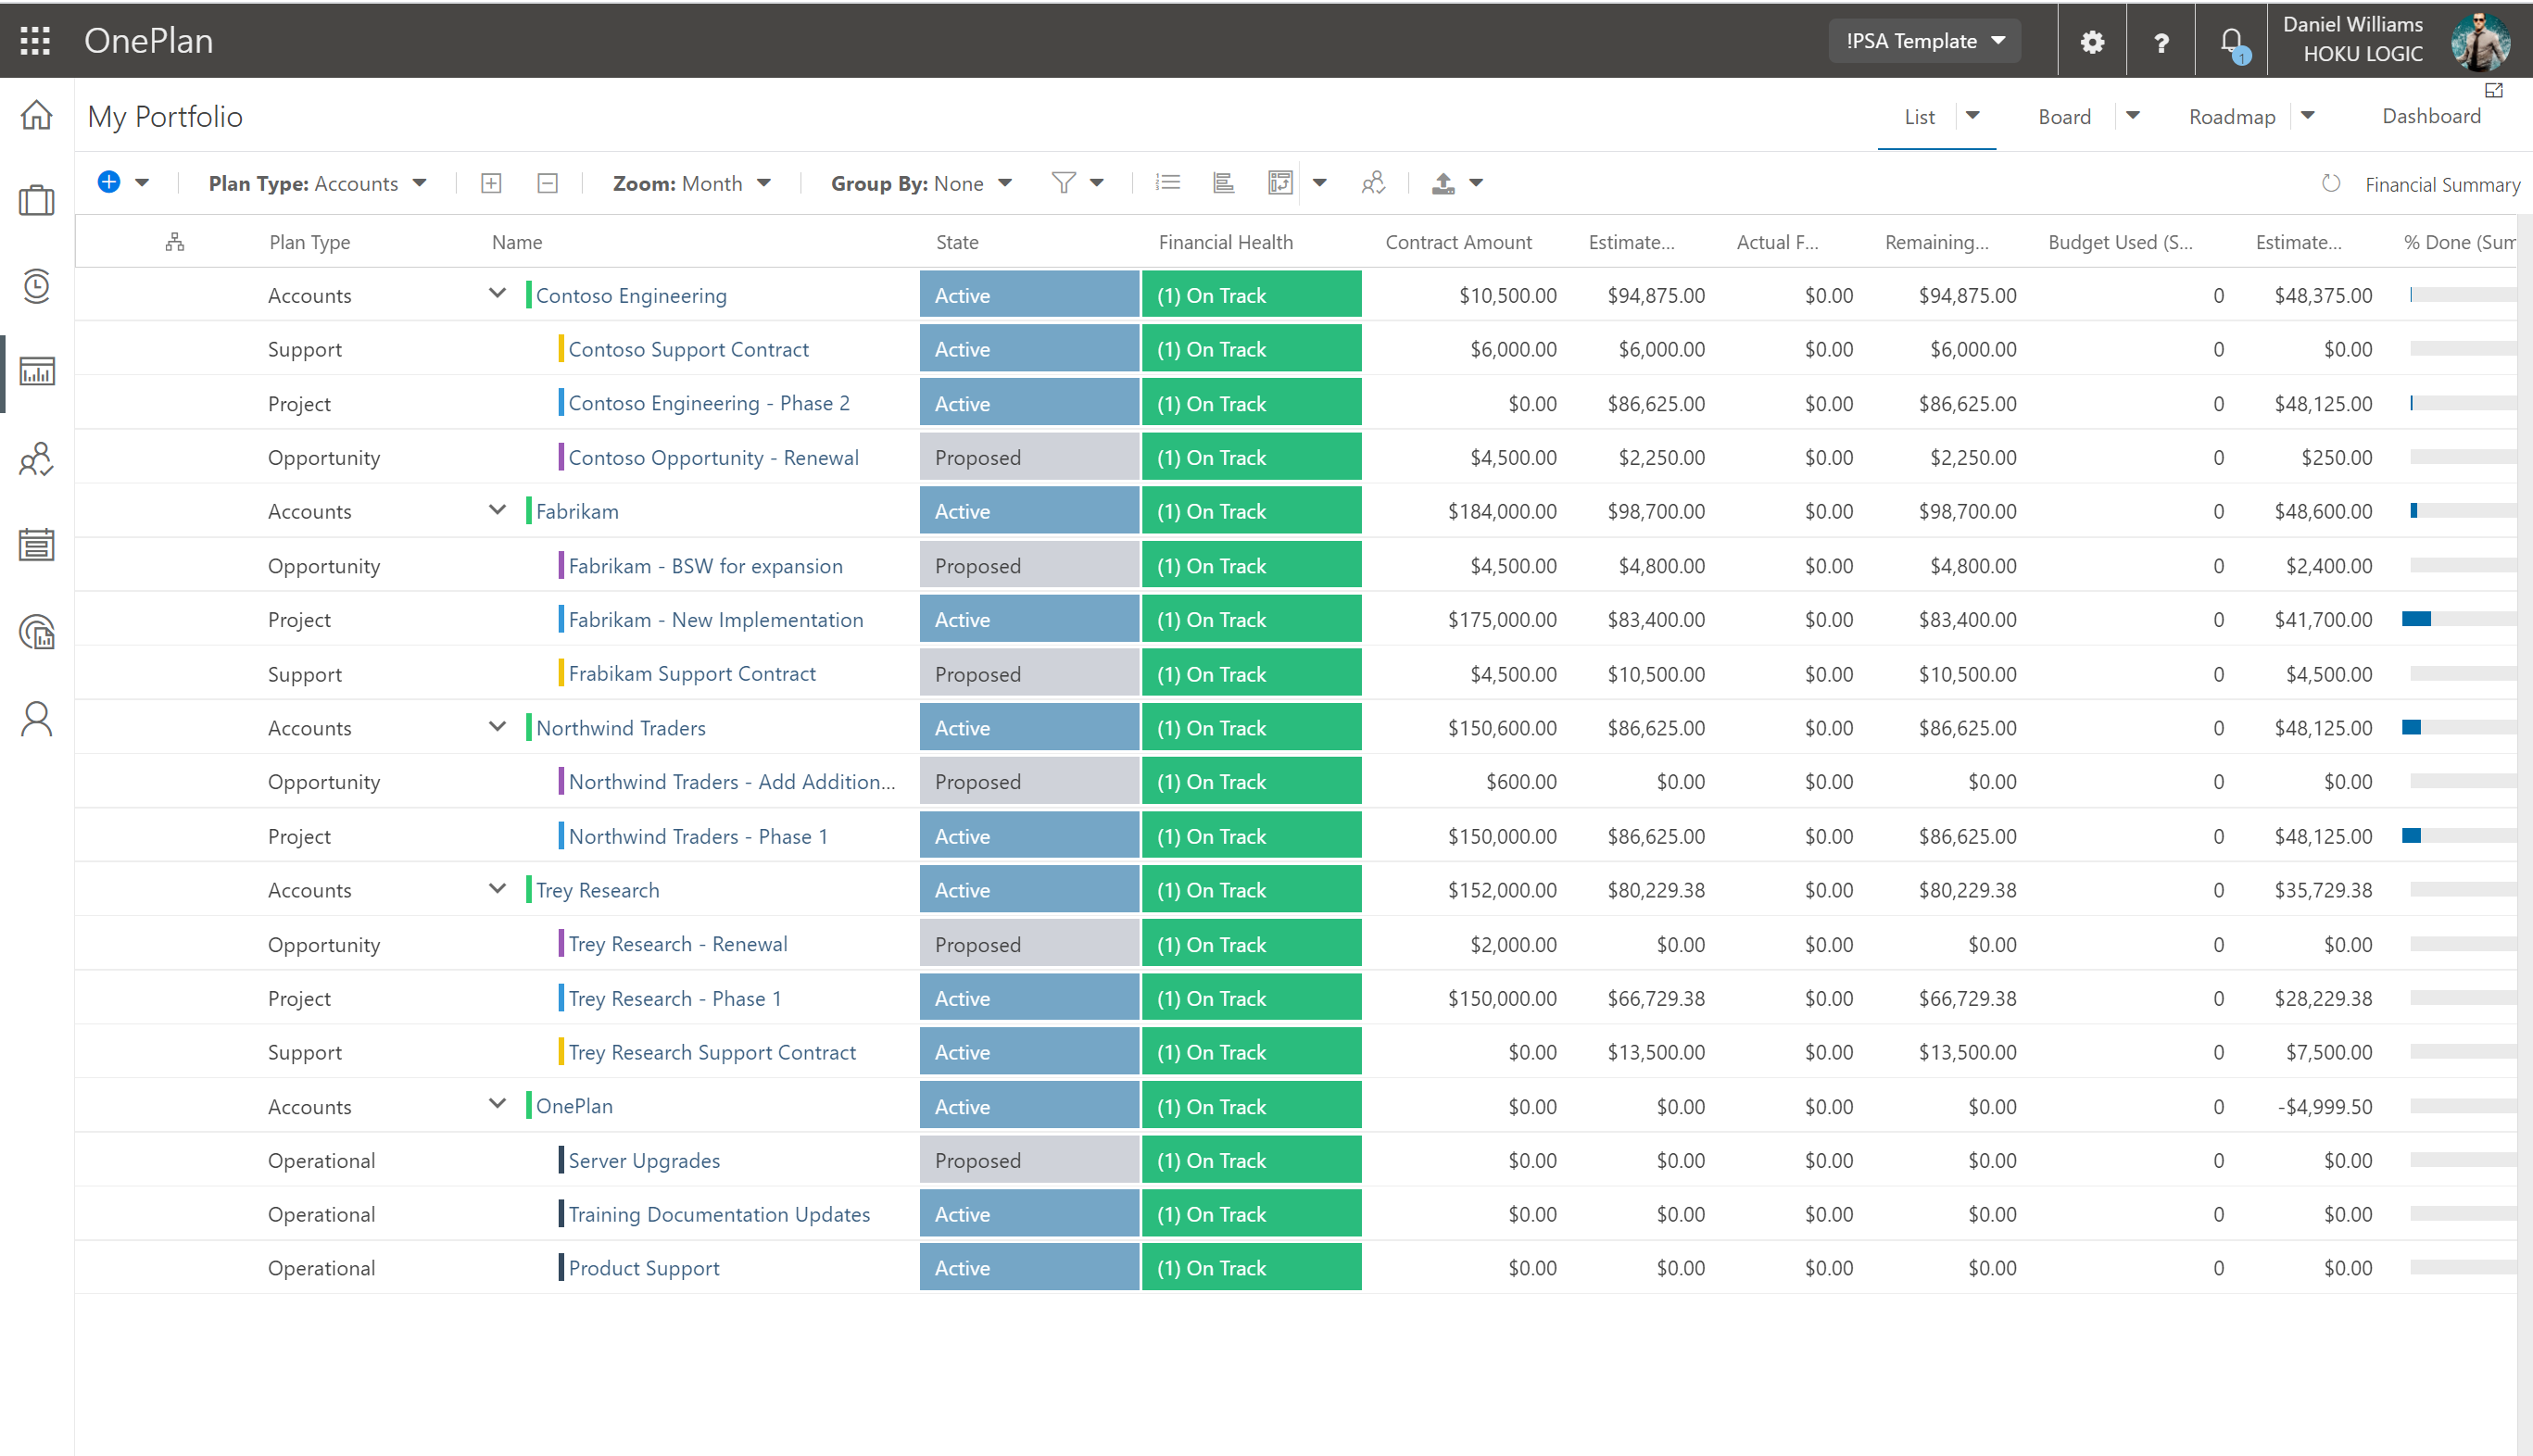Open the resource people icon in sidebar
2533x1456 pixels.
tap(37, 459)
